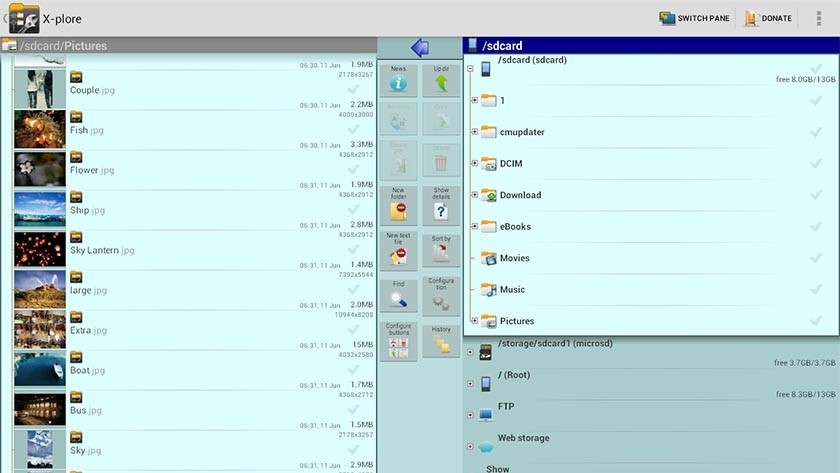
Task: Expand /storage/sdcard1 (microsd)
Action: point(470,352)
